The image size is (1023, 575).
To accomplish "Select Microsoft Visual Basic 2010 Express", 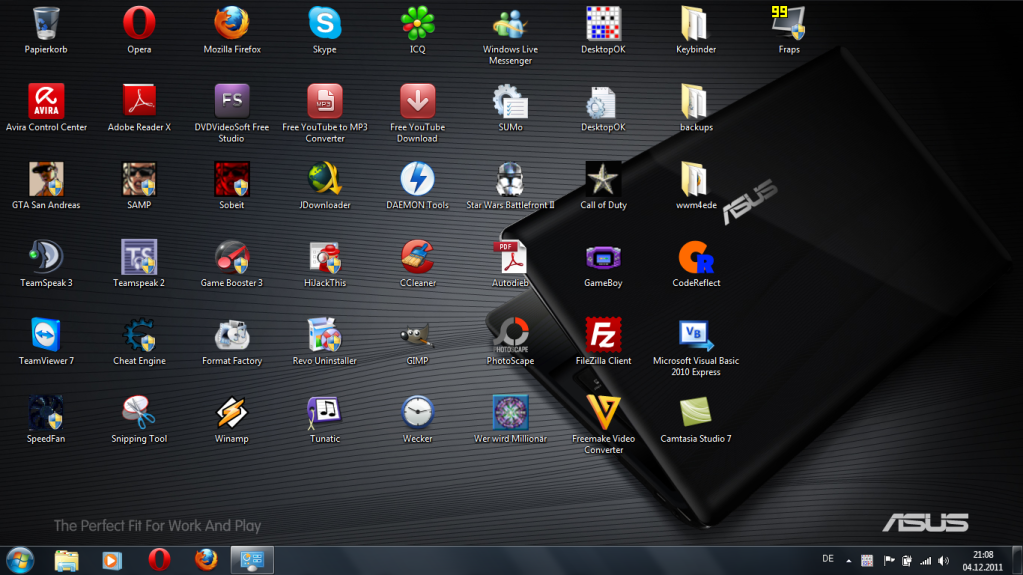I will click(696, 347).
